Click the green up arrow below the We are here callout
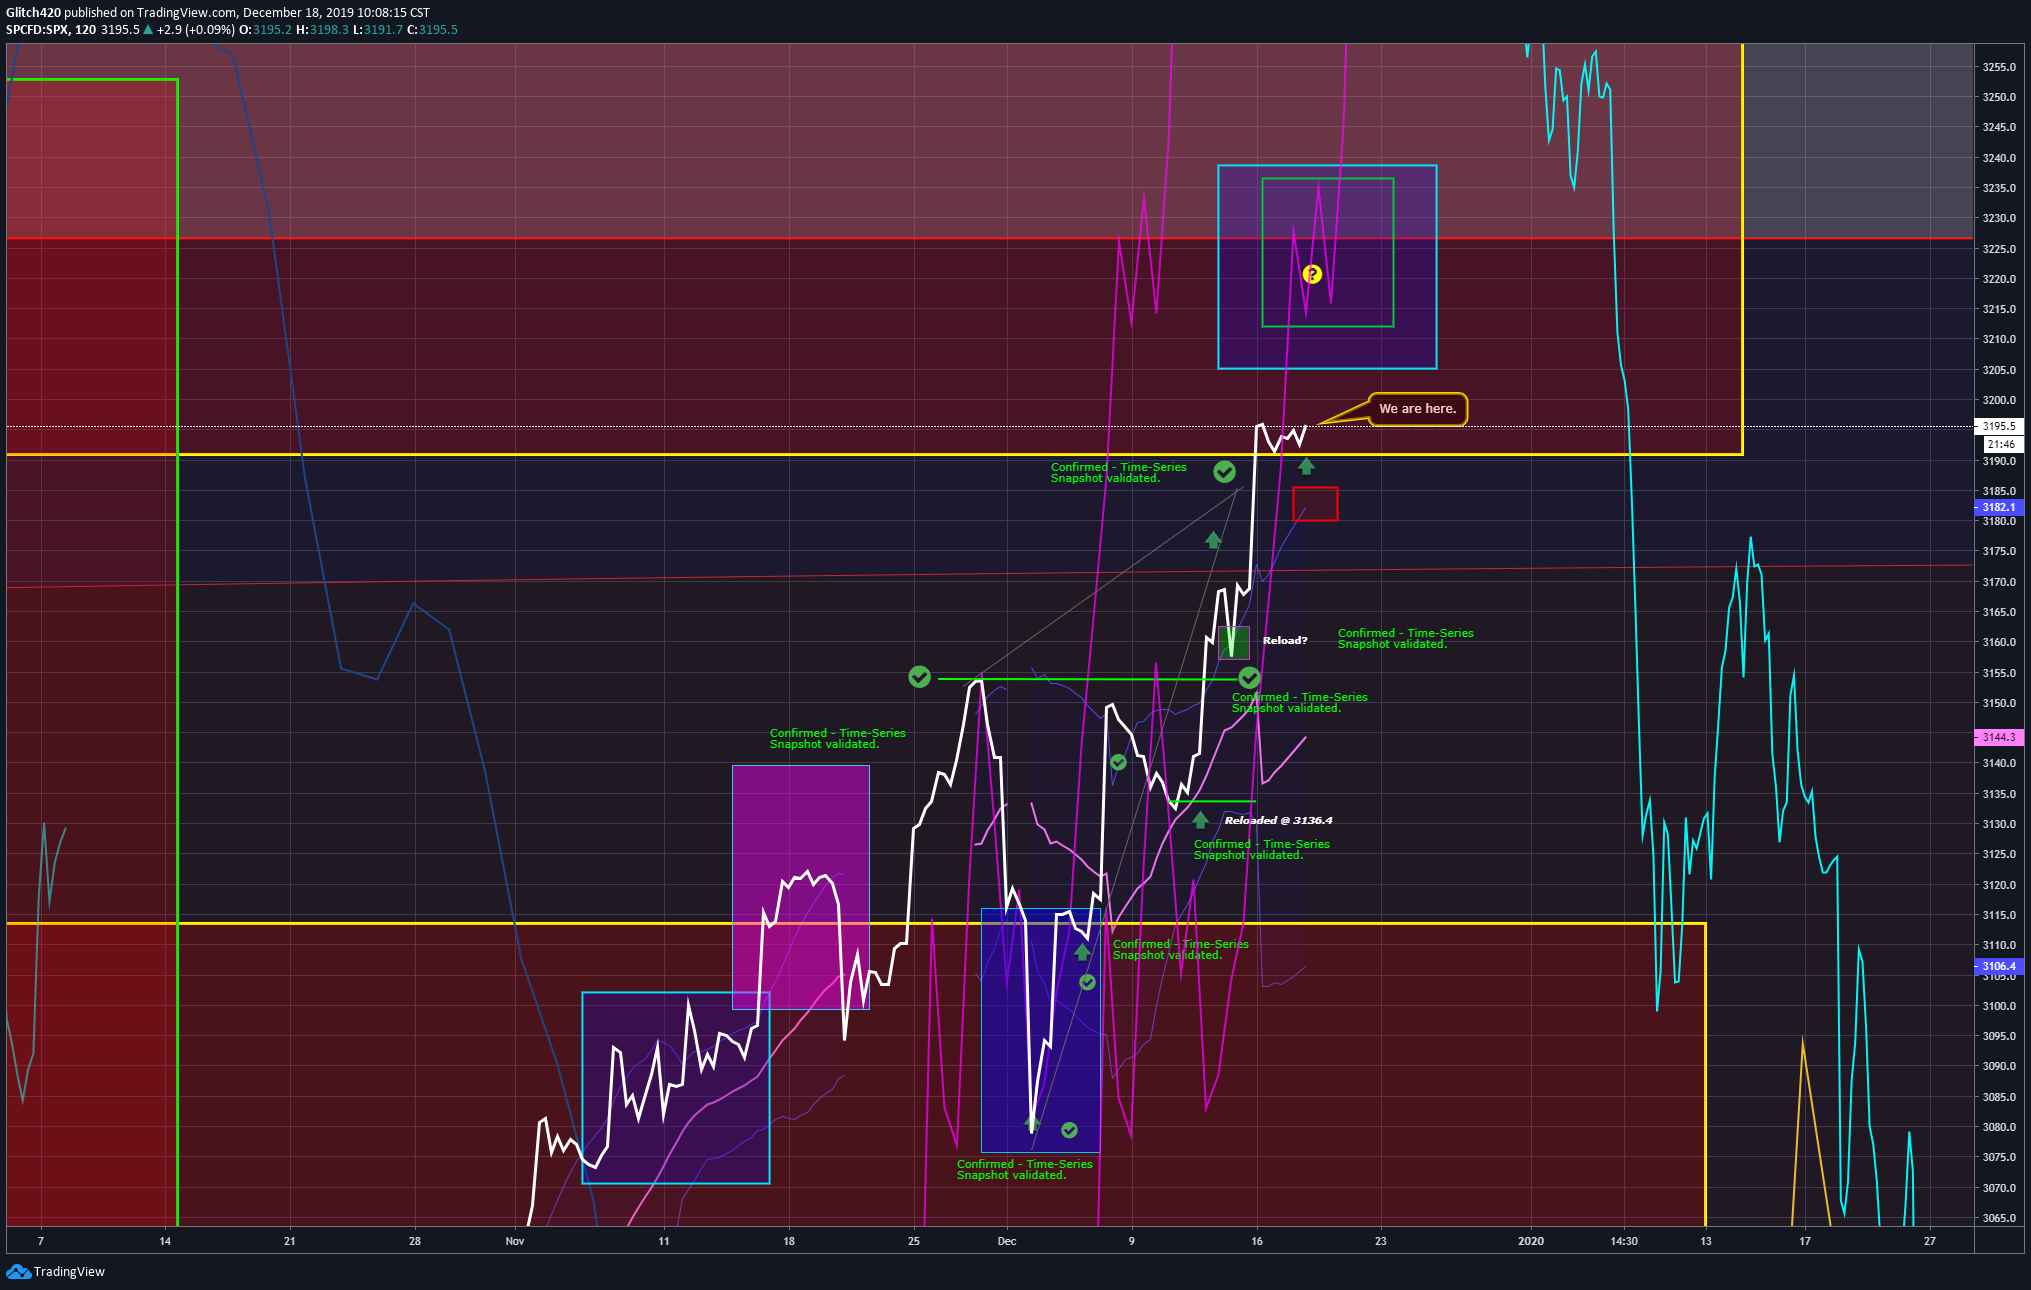The height and width of the screenshot is (1290, 2031). tap(1306, 466)
